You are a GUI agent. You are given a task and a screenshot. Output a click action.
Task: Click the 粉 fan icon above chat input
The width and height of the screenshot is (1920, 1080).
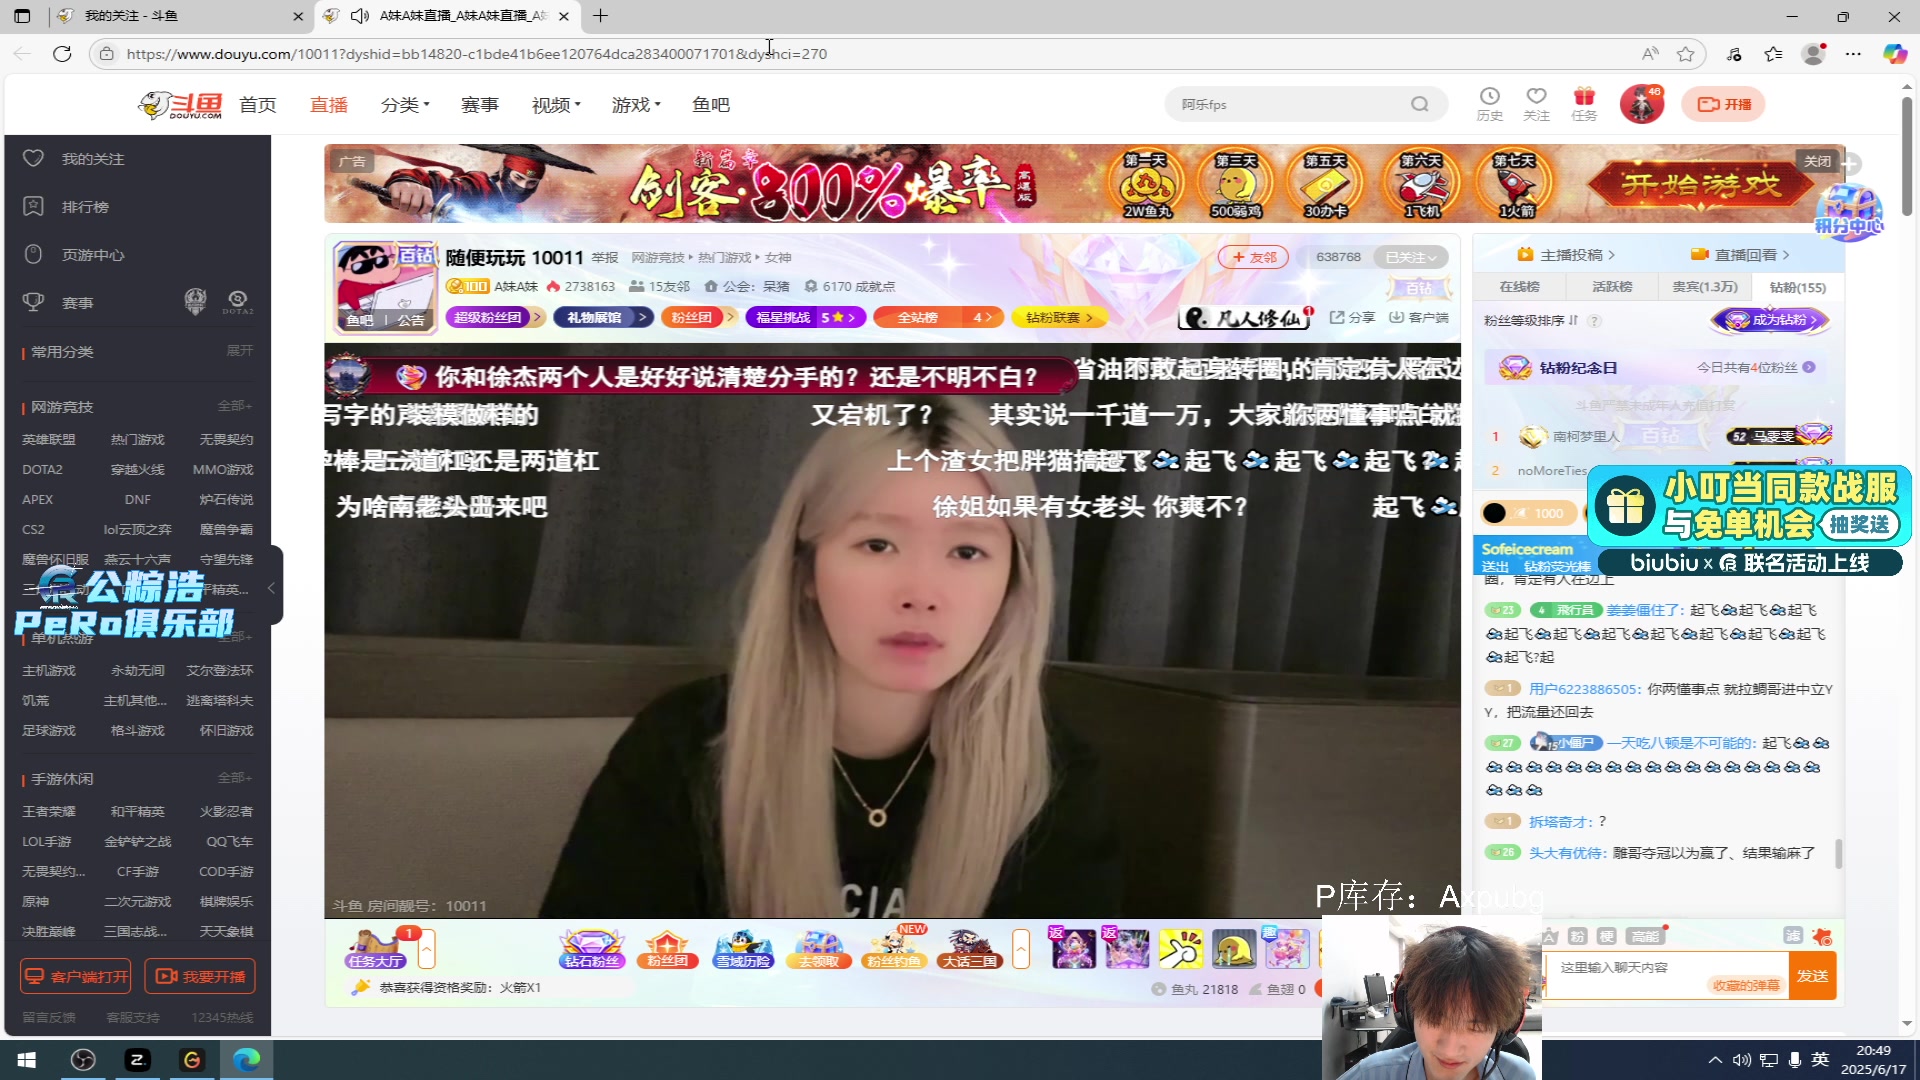(1577, 936)
